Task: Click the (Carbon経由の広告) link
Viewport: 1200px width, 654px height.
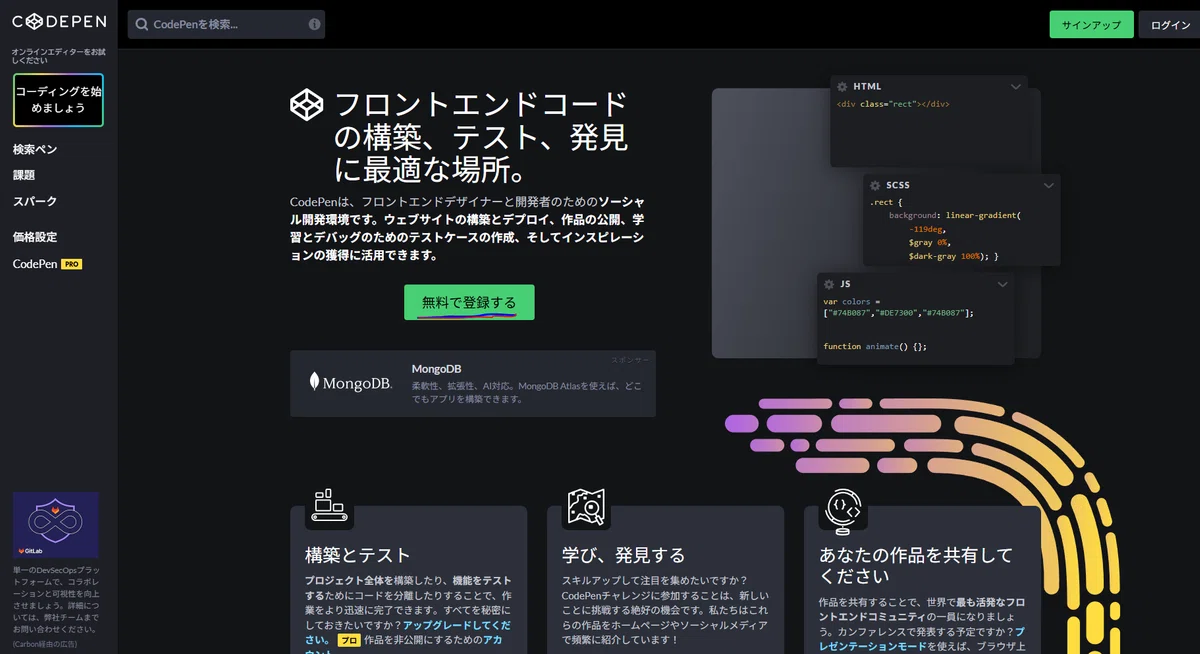Action: (x=45, y=643)
